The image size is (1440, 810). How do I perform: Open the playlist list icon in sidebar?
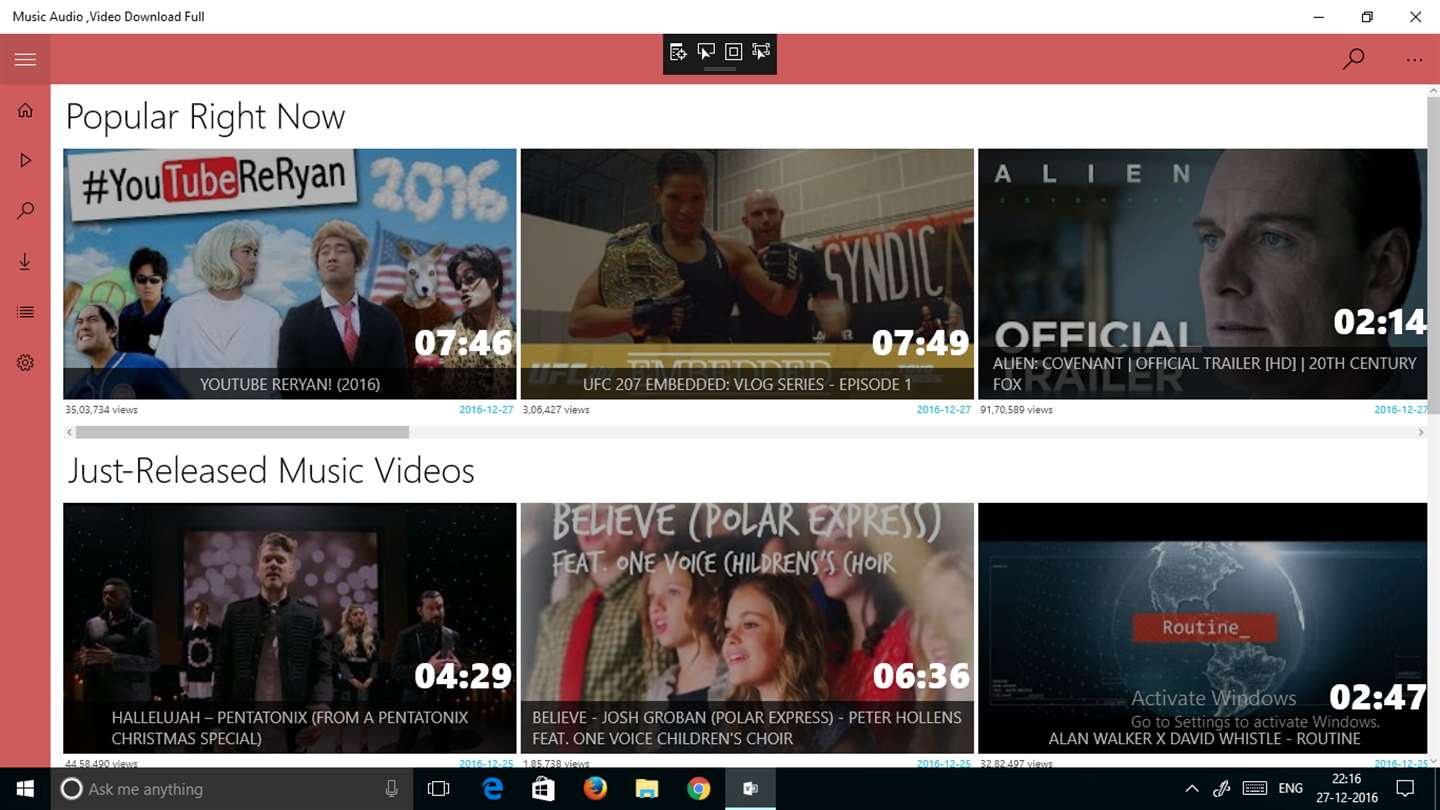tap(25, 312)
